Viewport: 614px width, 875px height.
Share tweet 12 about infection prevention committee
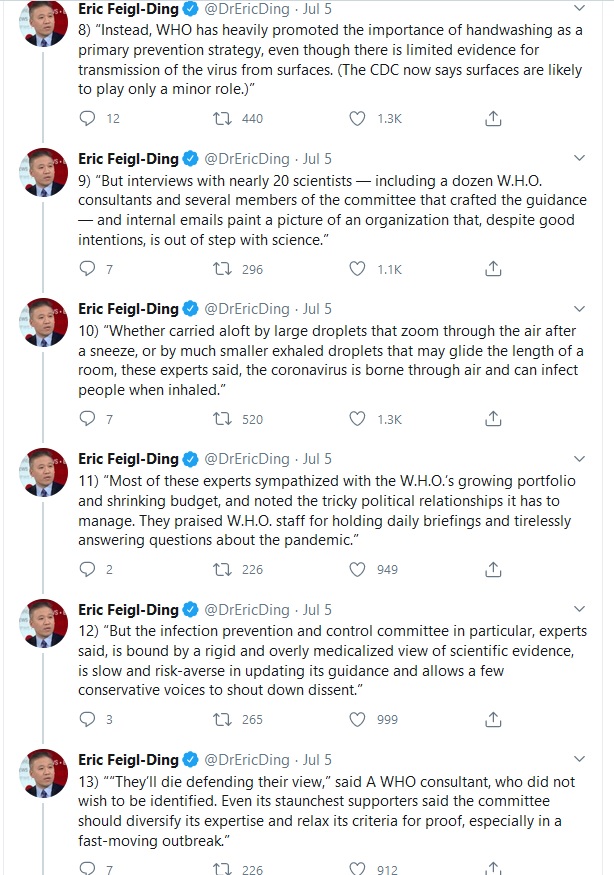(x=492, y=719)
